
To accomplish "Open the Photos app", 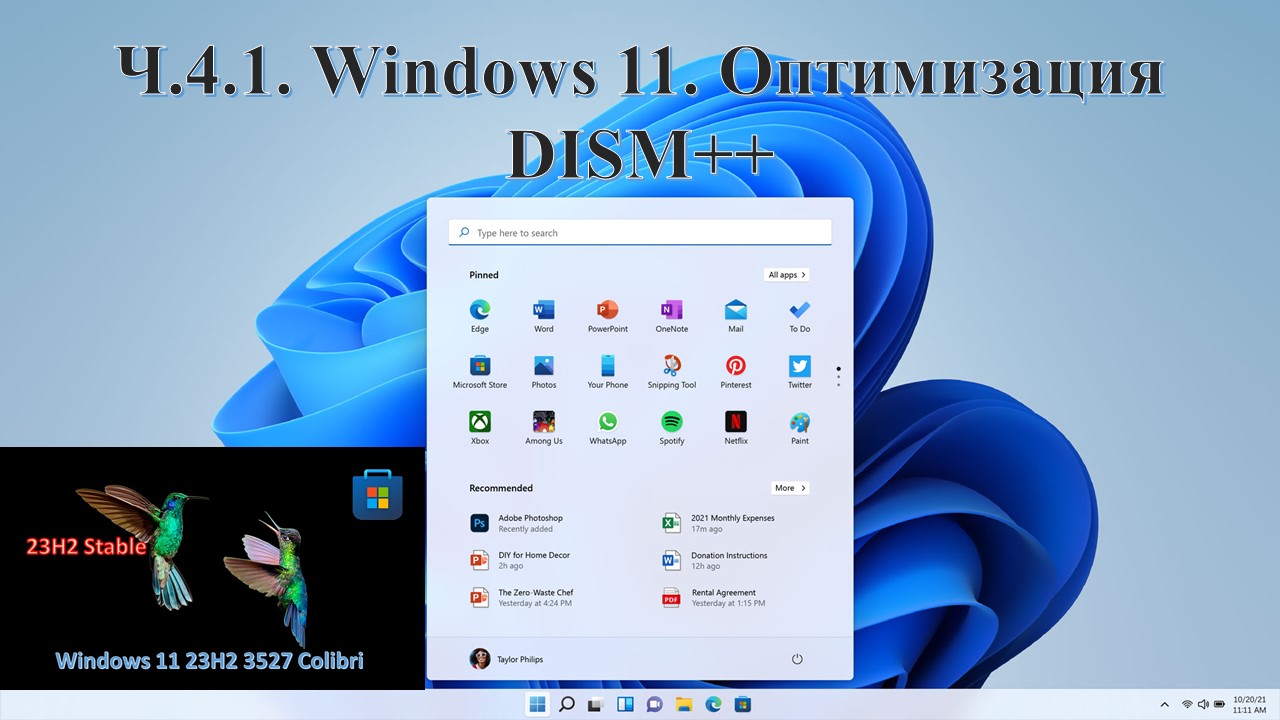I will [x=544, y=372].
